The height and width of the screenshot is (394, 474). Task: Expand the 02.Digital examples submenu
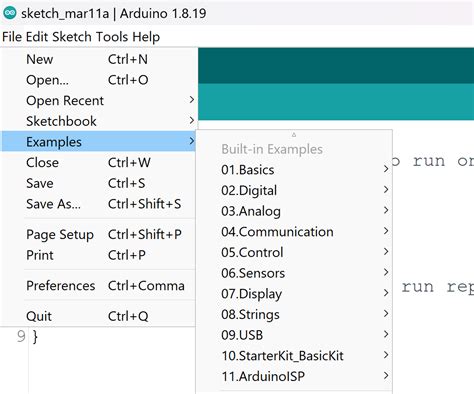[x=294, y=190]
